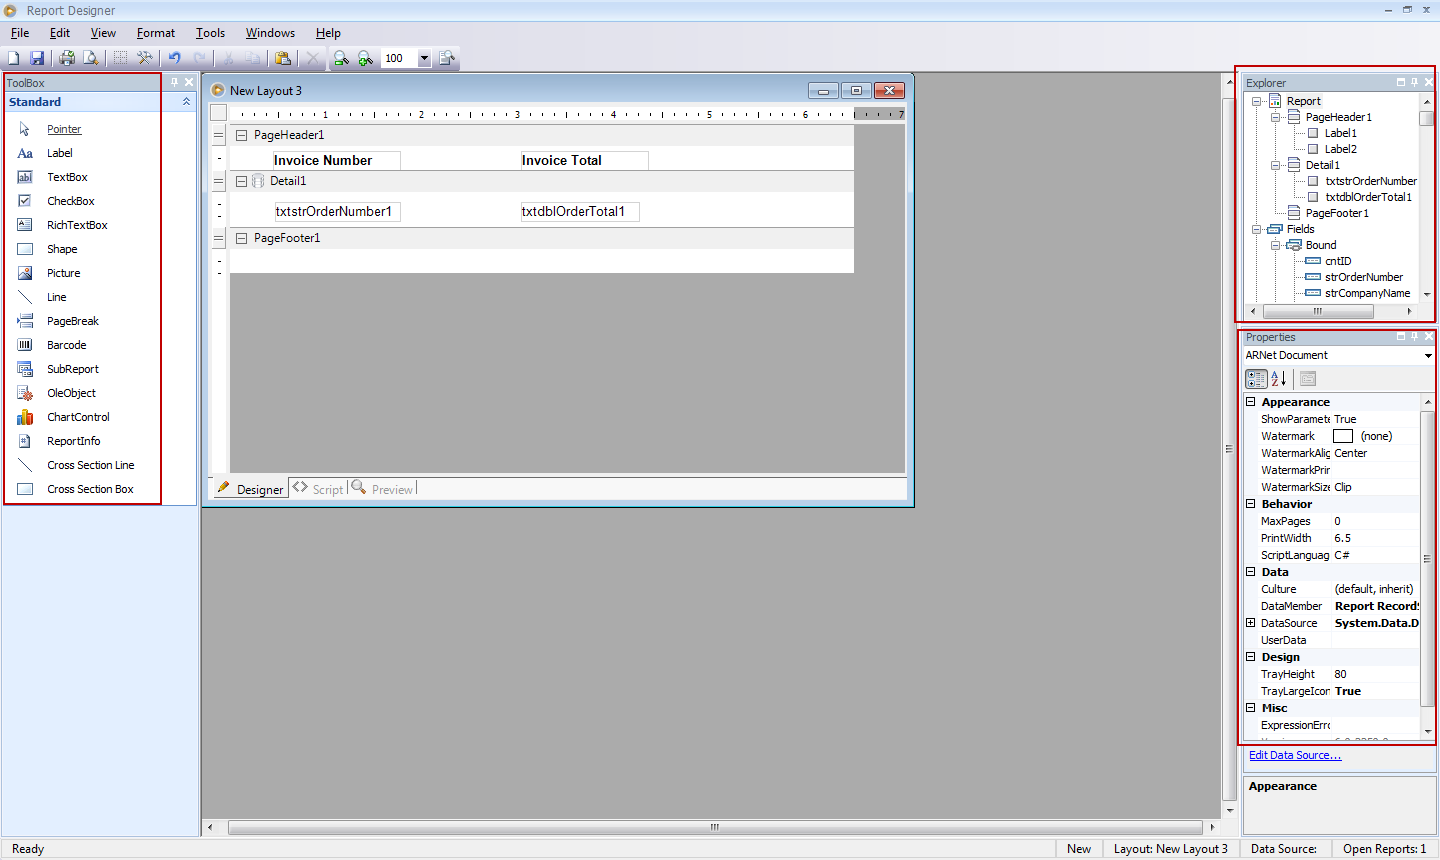Toggle the grid display toolbar button
This screenshot has width=1440, height=860.
(120, 58)
